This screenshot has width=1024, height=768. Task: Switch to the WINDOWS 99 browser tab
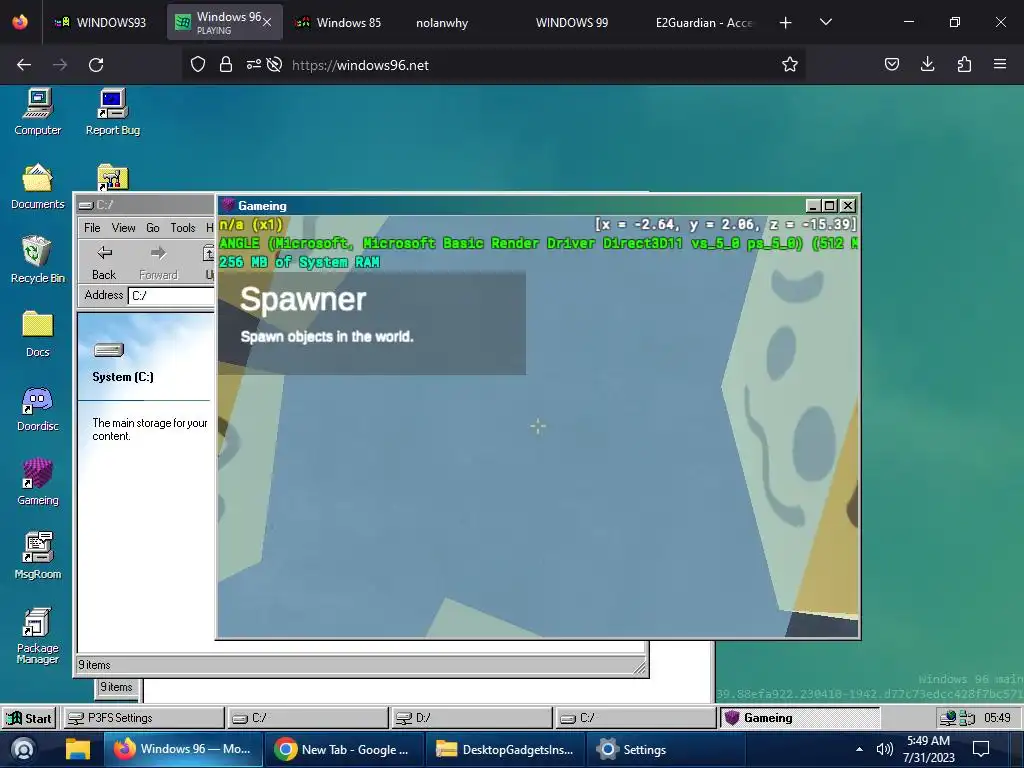point(571,22)
